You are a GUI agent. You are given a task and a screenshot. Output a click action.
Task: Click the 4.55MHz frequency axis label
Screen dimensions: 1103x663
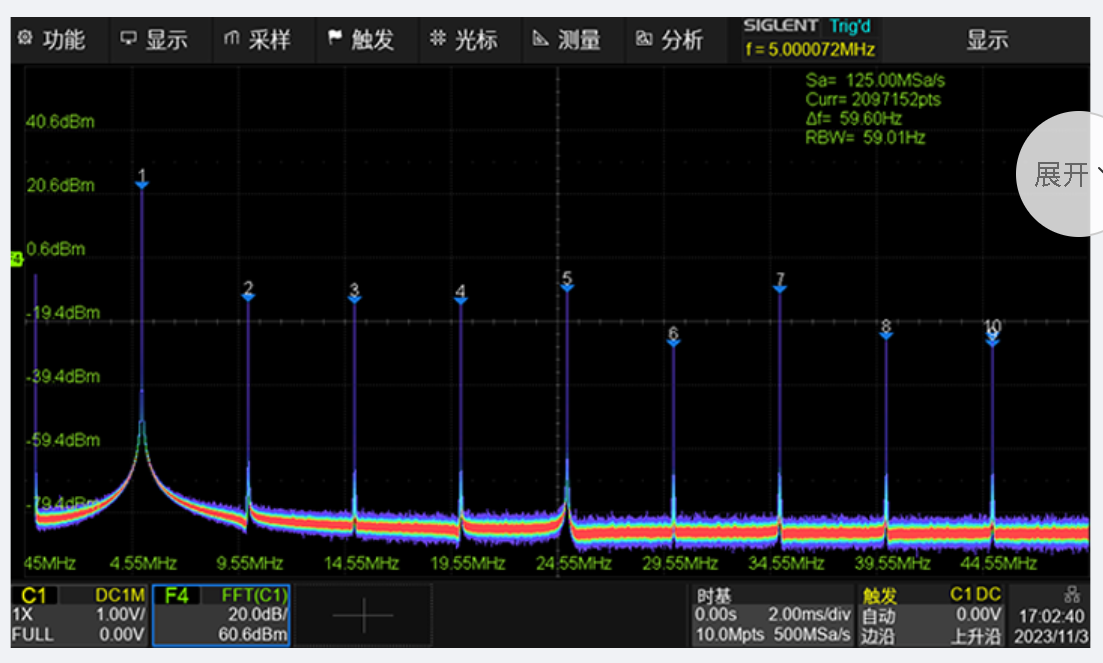coord(143,563)
